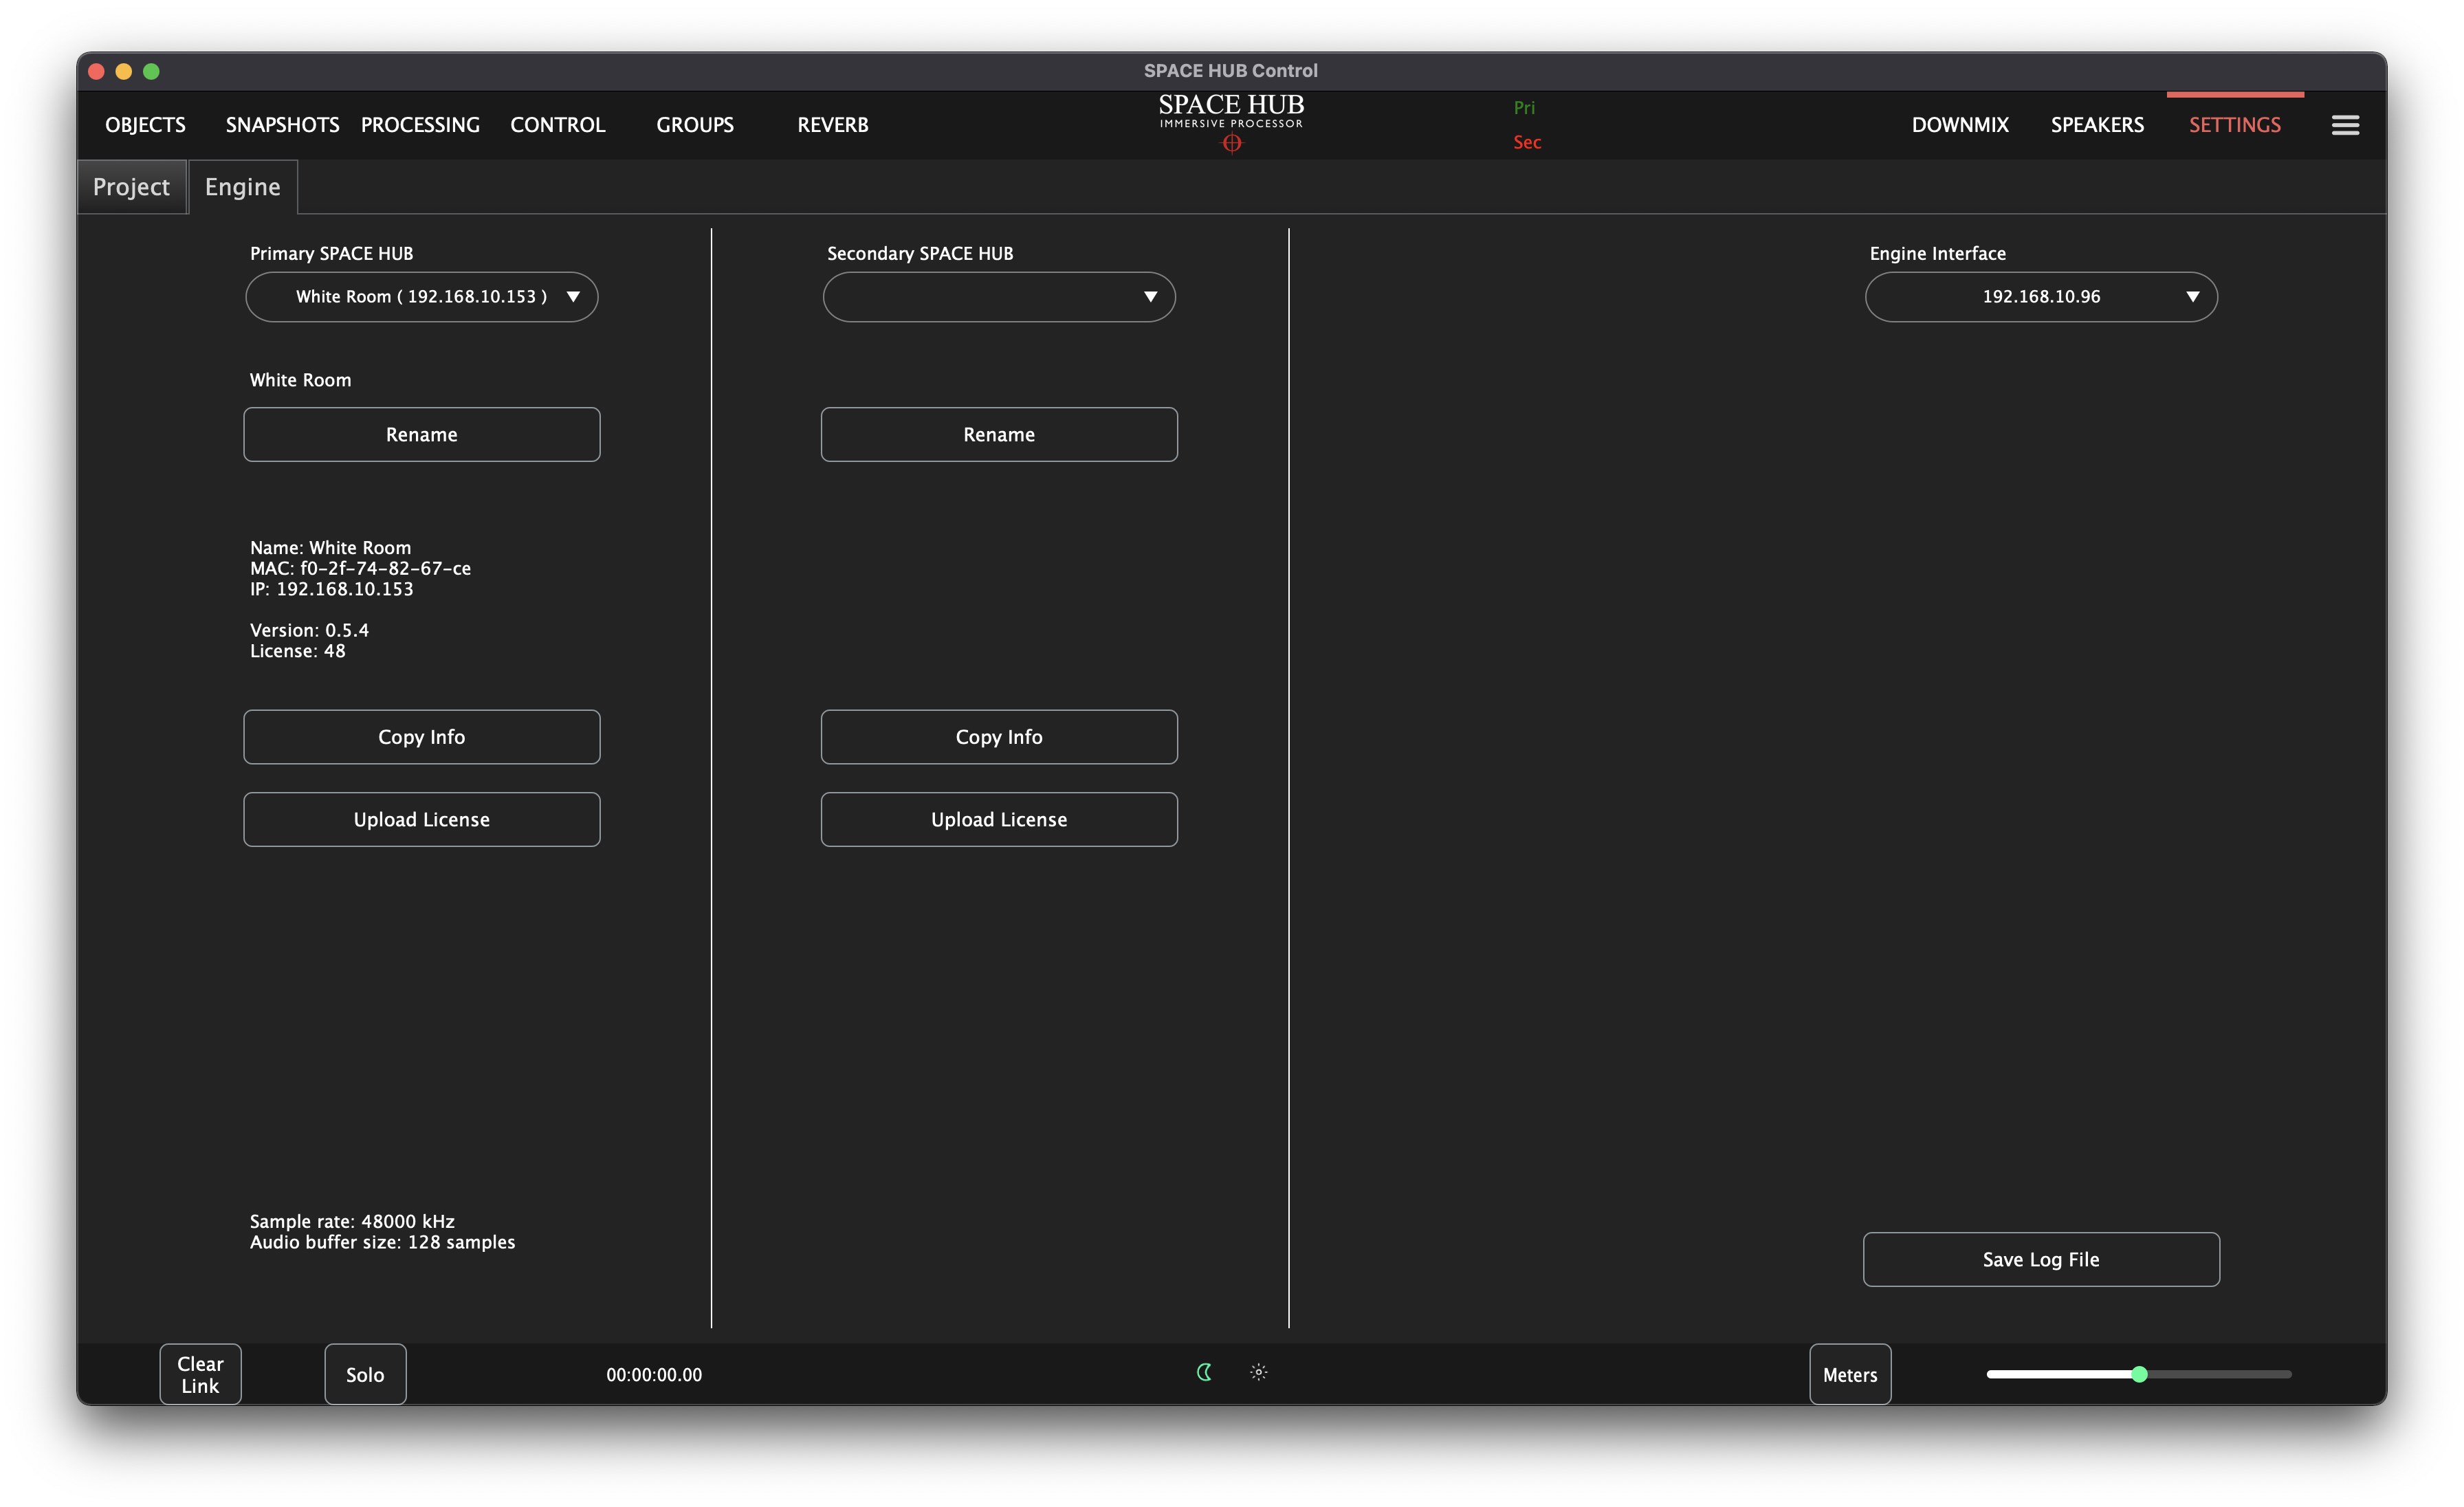Click the red crosshair logo under SPACE HUB
Image resolution: width=2464 pixels, height=1507 pixels.
click(x=1232, y=143)
